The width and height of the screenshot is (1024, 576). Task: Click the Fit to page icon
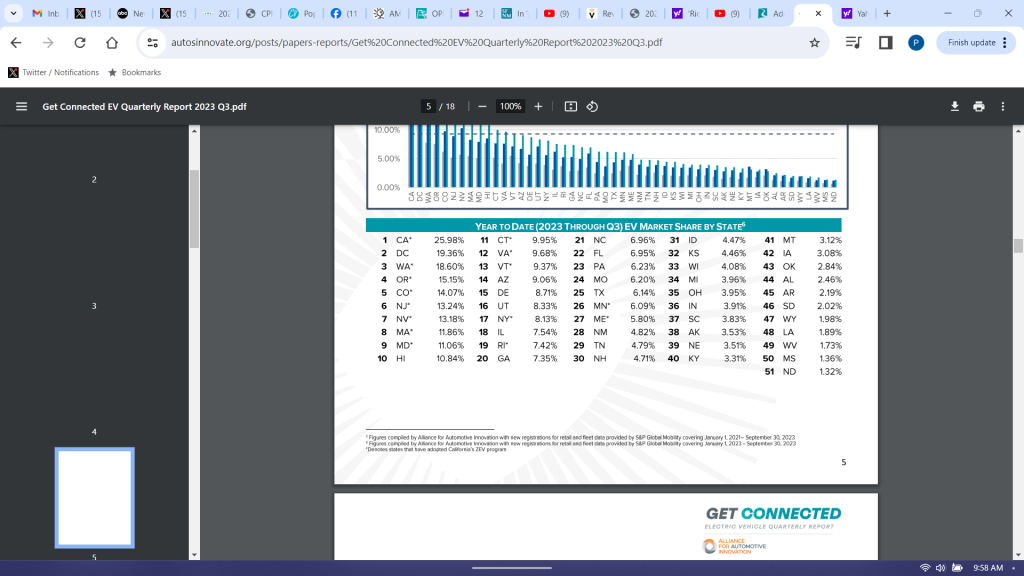(571, 107)
